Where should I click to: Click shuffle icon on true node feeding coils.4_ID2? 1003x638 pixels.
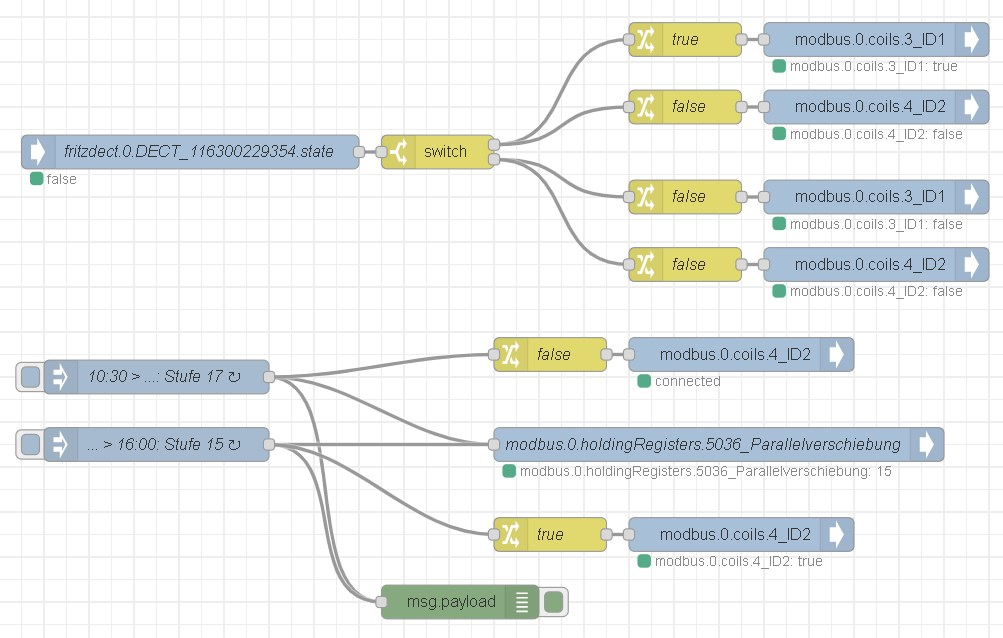[511, 534]
